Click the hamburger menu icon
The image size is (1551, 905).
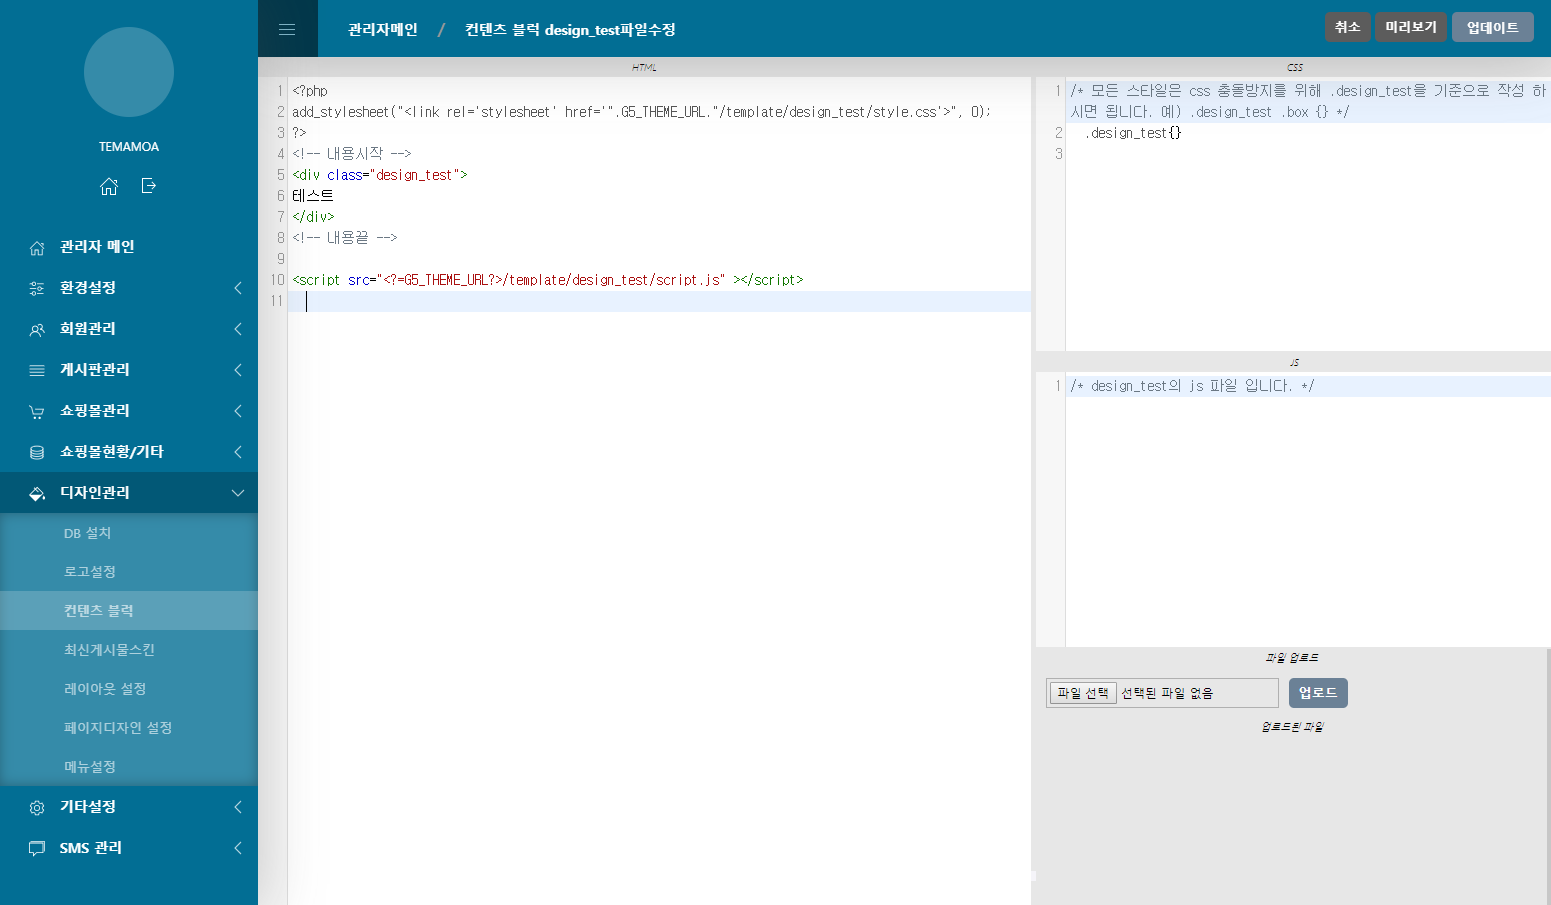click(287, 29)
